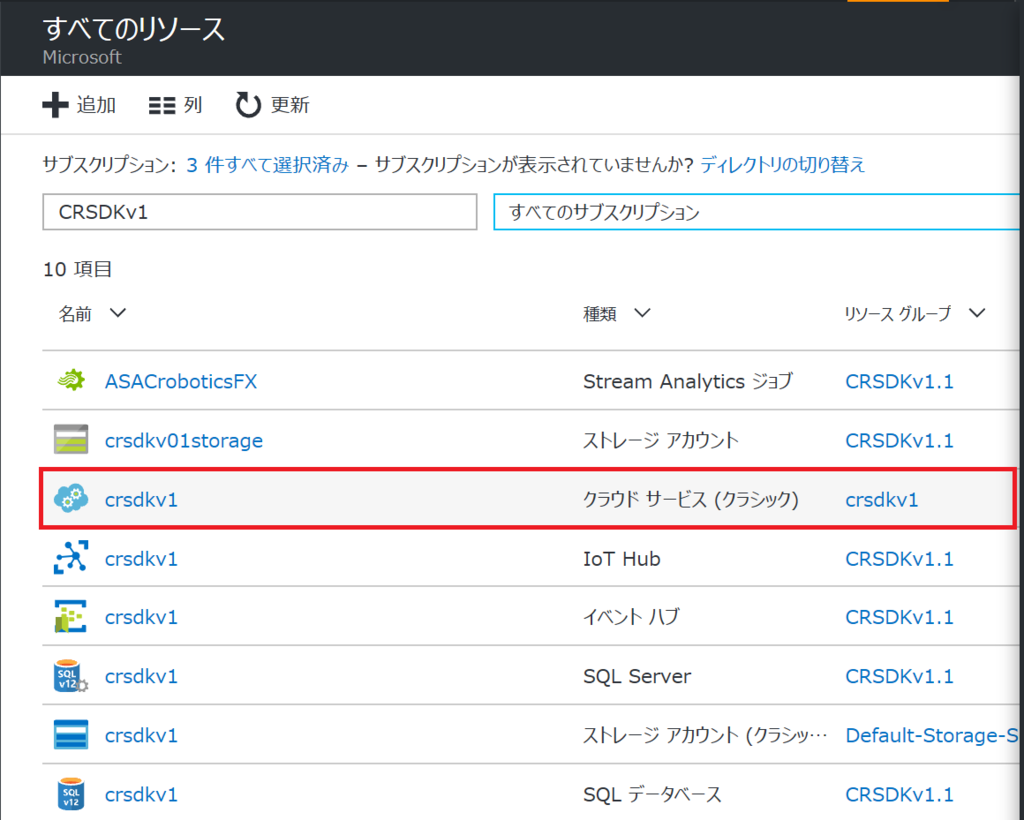Open CRSDKv1.1 group in ASACroboticsFX row
The height and width of the screenshot is (820, 1024).
coord(899,381)
